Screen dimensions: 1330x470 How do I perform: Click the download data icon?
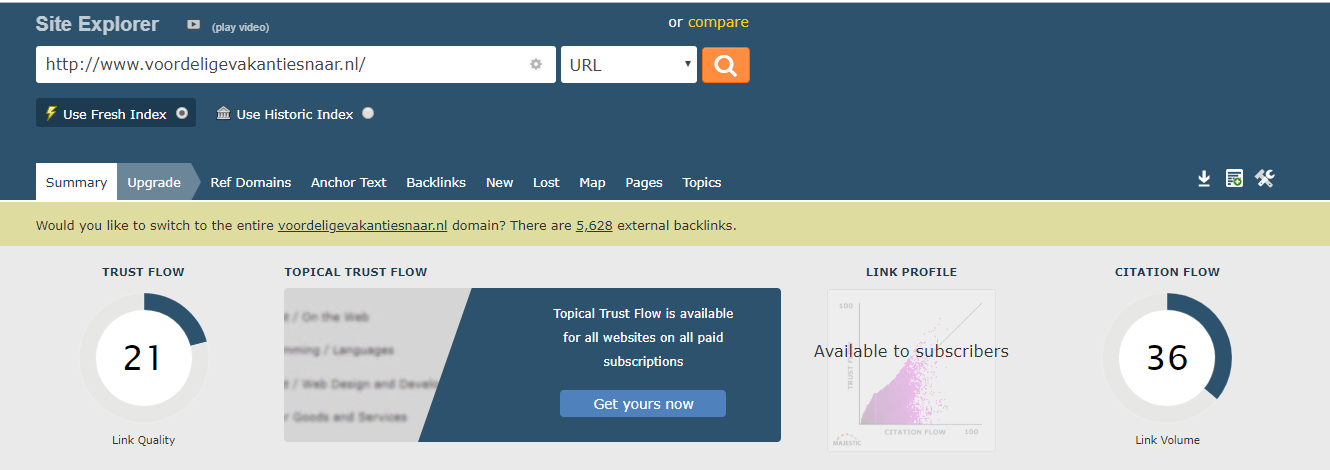(1204, 179)
